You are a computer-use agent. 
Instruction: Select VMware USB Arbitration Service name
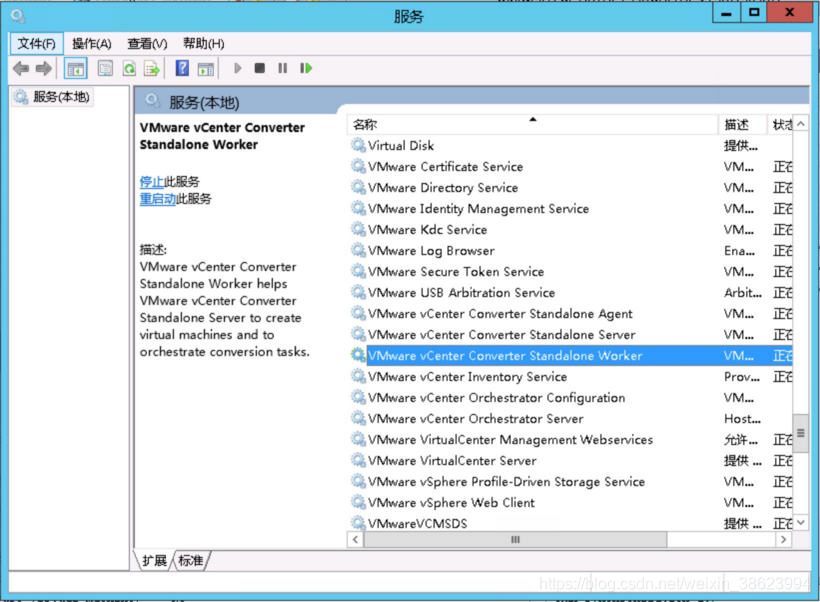(x=461, y=292)
